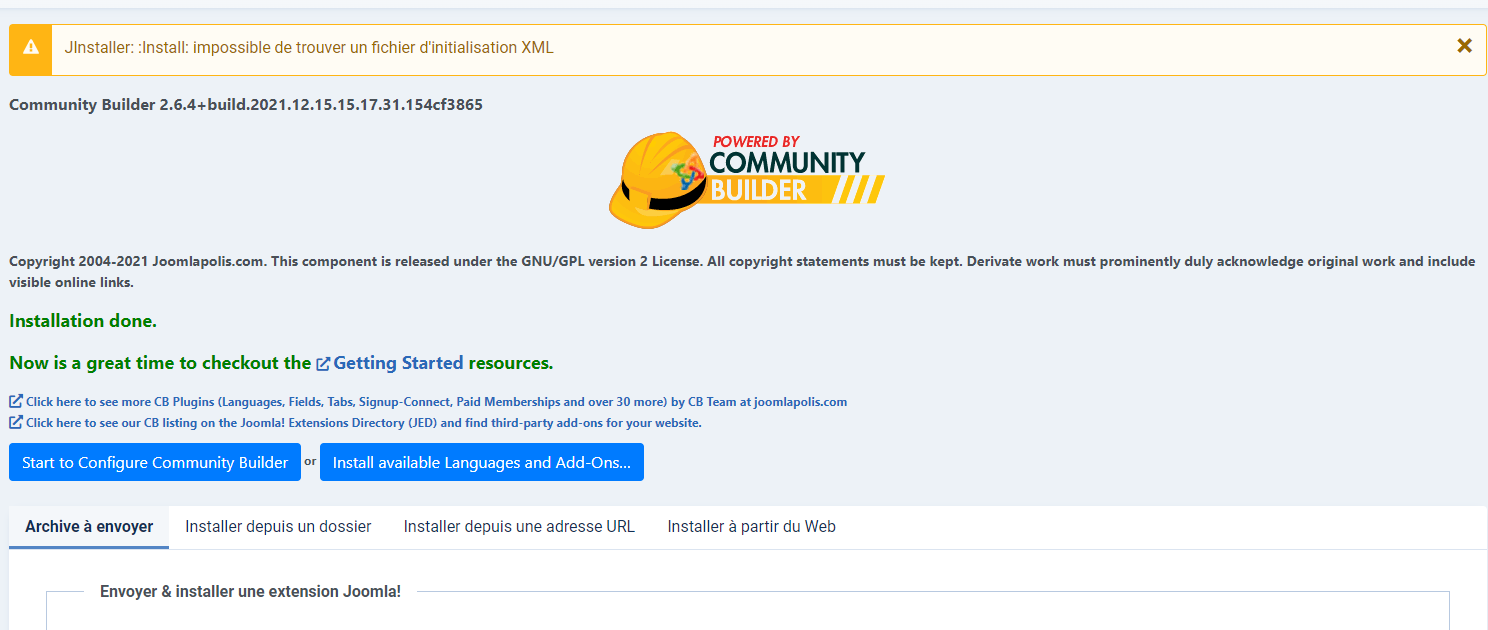Viewport: 1488px width, 630px height.
Task: Open the Installer depuis une adresse URL tab
Action: (x=519, y=527)
